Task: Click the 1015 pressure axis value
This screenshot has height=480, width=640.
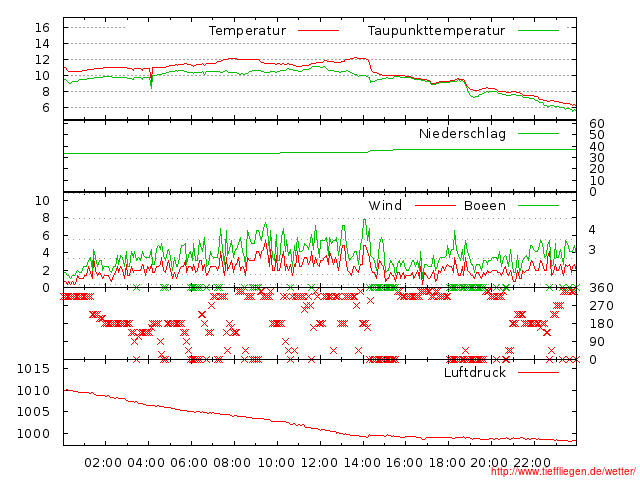Action: [33, 369]
